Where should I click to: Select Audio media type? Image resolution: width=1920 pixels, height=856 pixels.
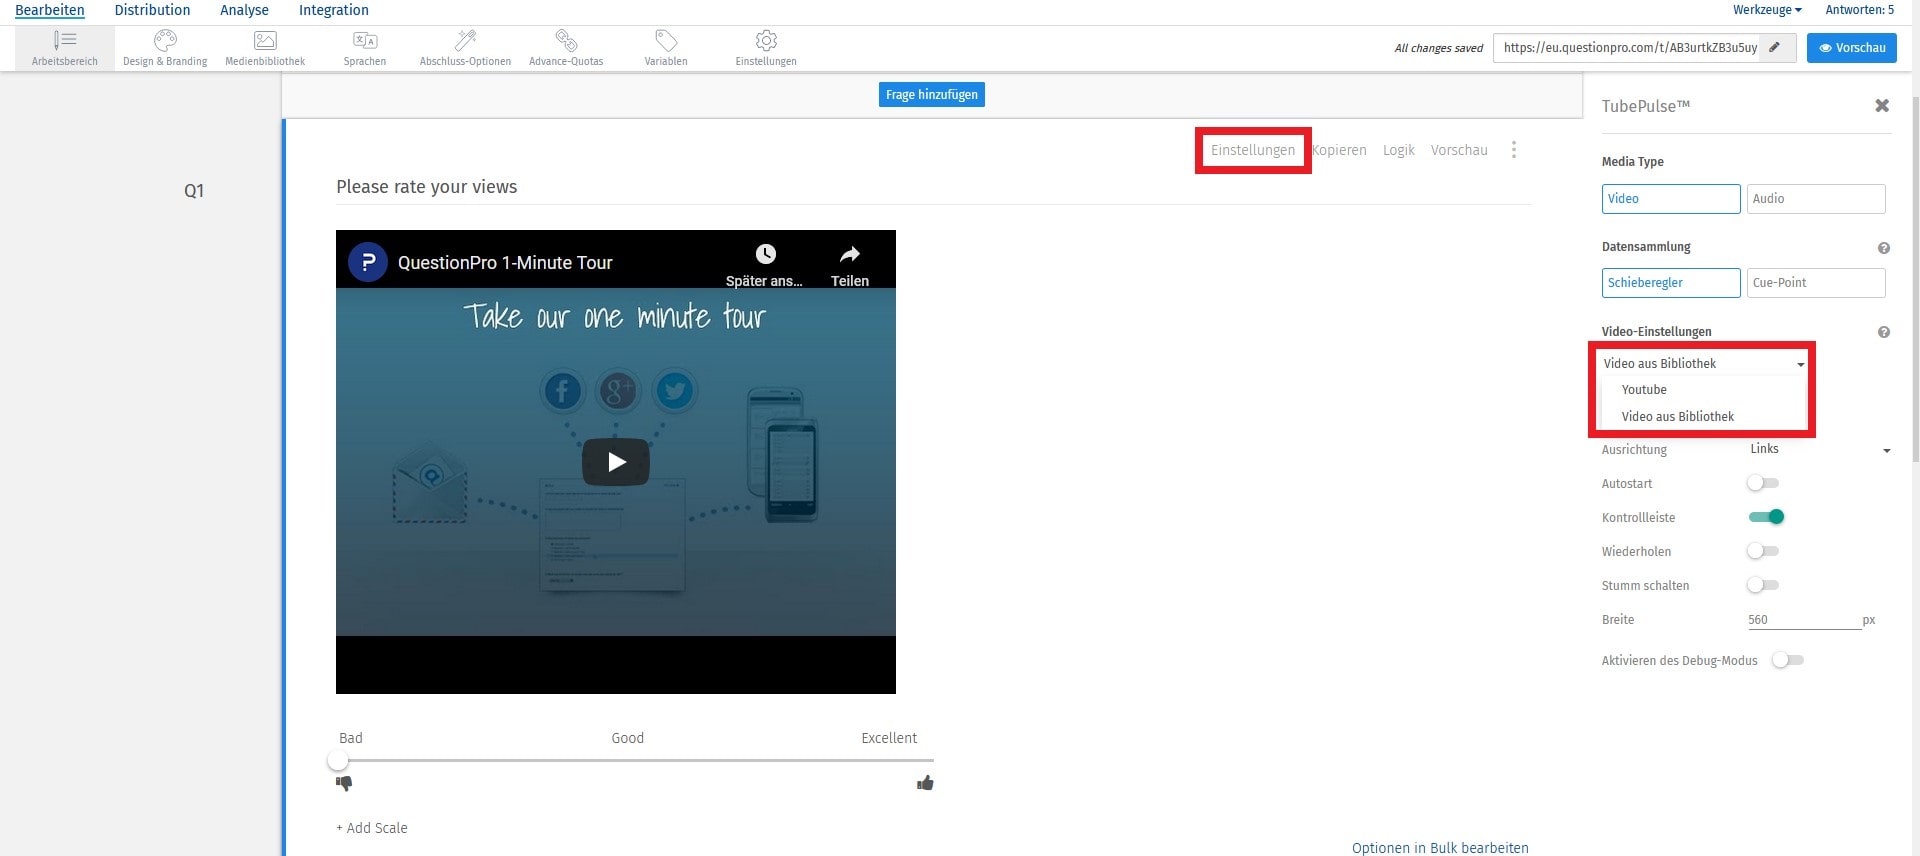[1816, 198]
